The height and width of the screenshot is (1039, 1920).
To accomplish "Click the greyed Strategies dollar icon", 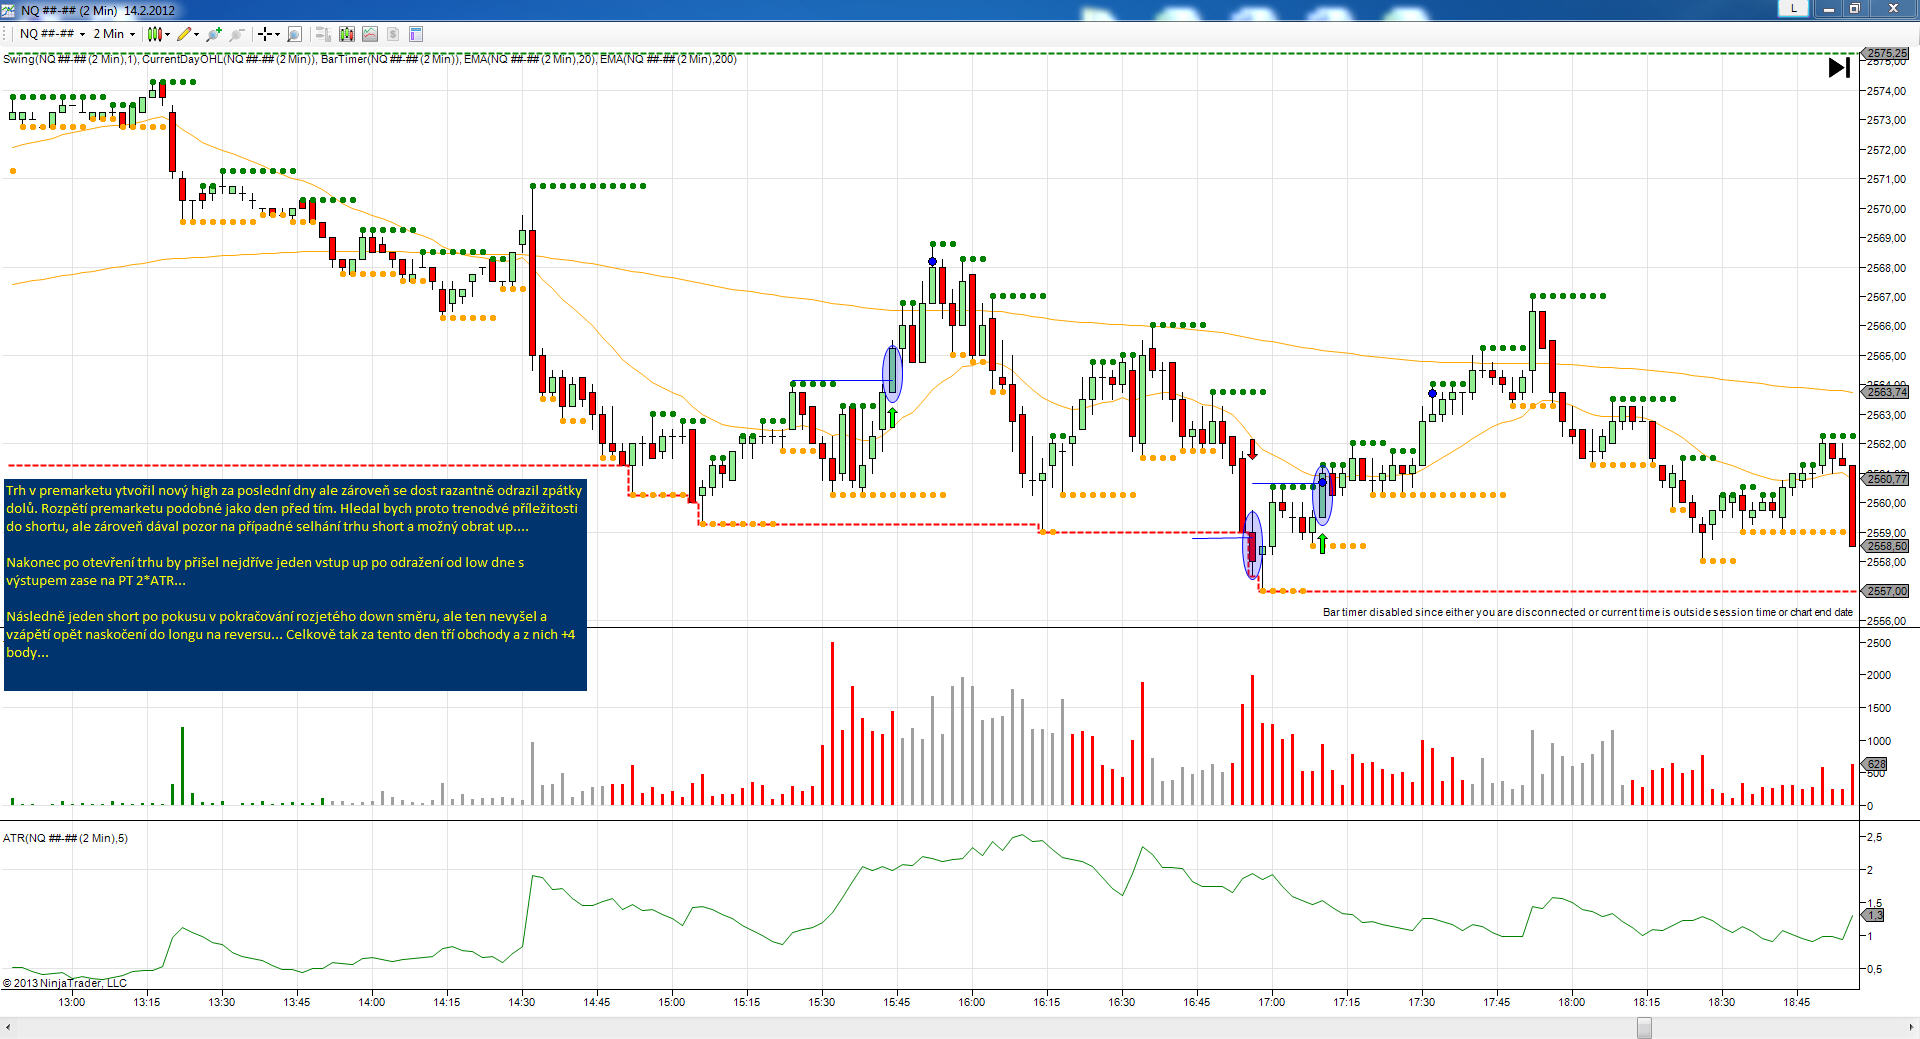I will (x=393, y=34).
